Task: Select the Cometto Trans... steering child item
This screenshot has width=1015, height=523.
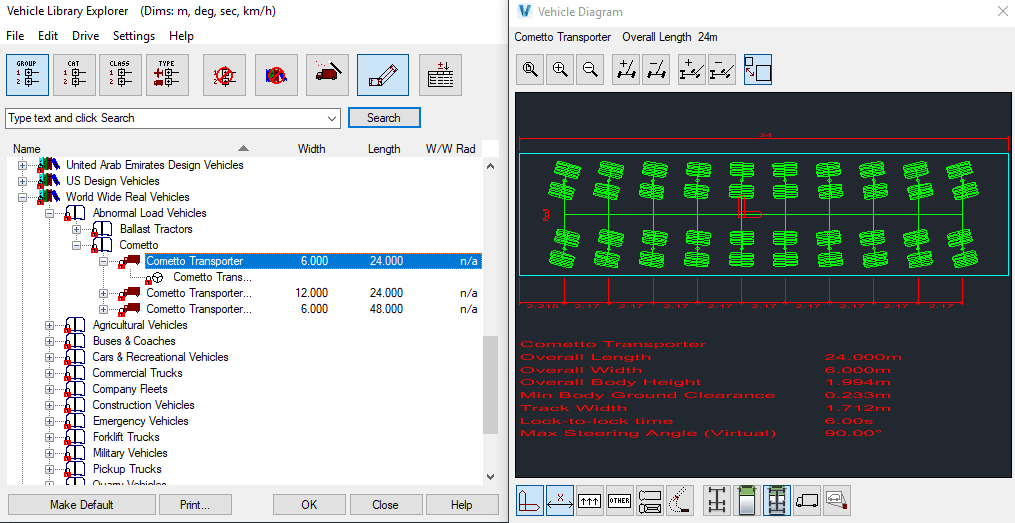Action: click(212, 277)
